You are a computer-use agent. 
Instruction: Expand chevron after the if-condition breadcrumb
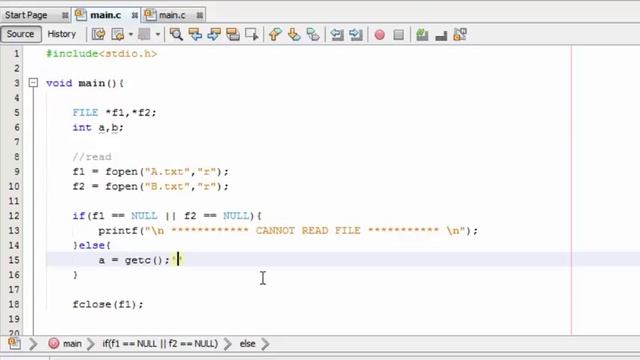228,344
